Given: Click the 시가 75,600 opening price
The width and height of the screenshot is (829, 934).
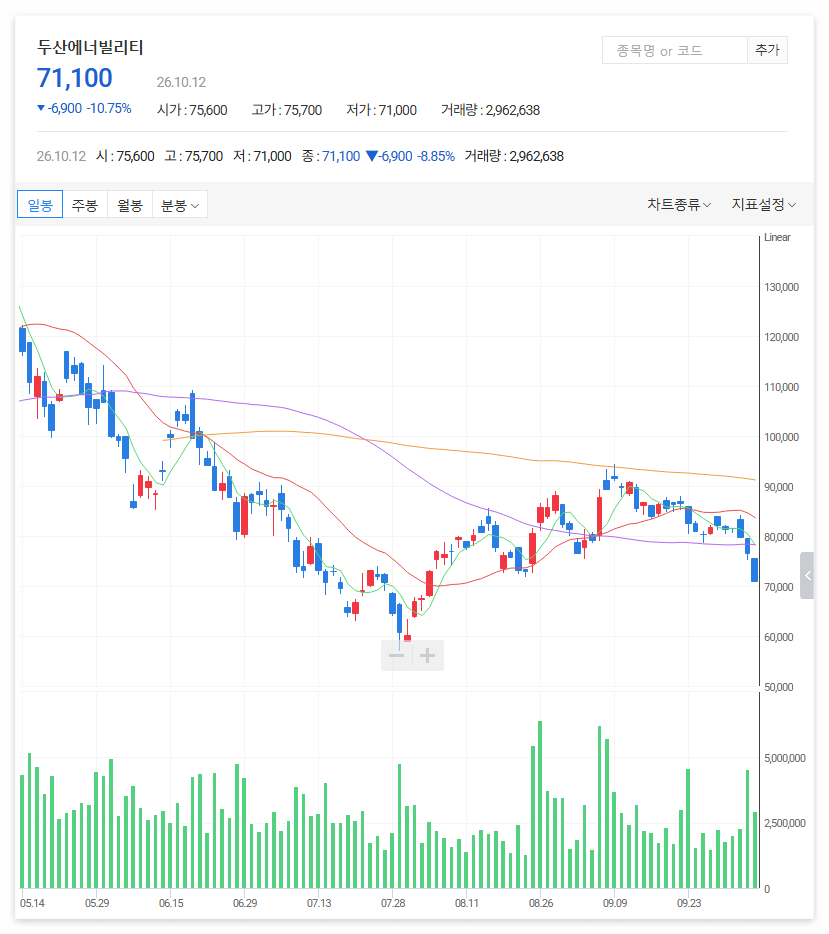Looking at the screenshot, I should [x=192, y=110].
